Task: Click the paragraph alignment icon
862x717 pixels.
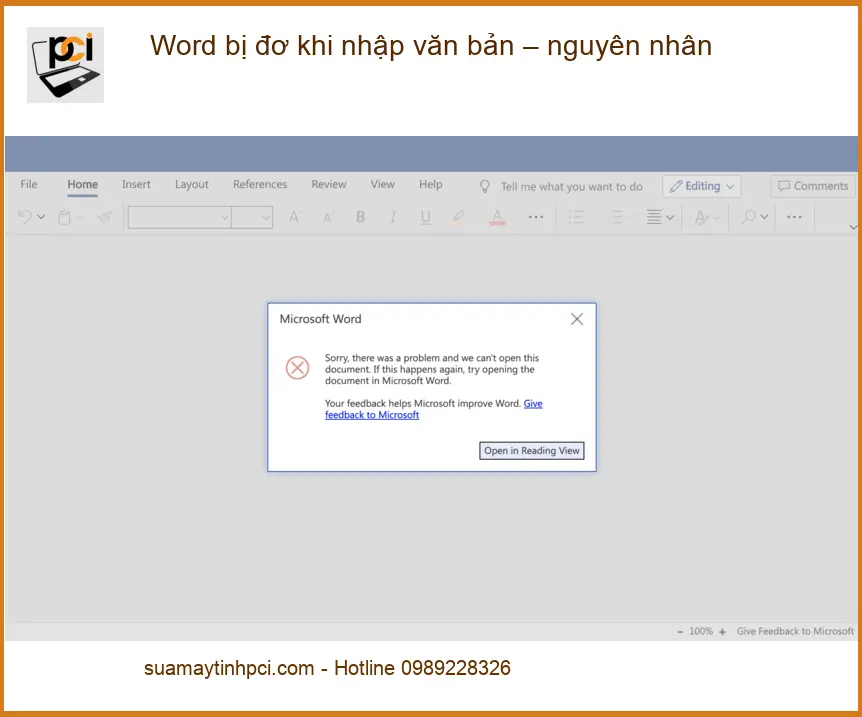Action: 654,217
